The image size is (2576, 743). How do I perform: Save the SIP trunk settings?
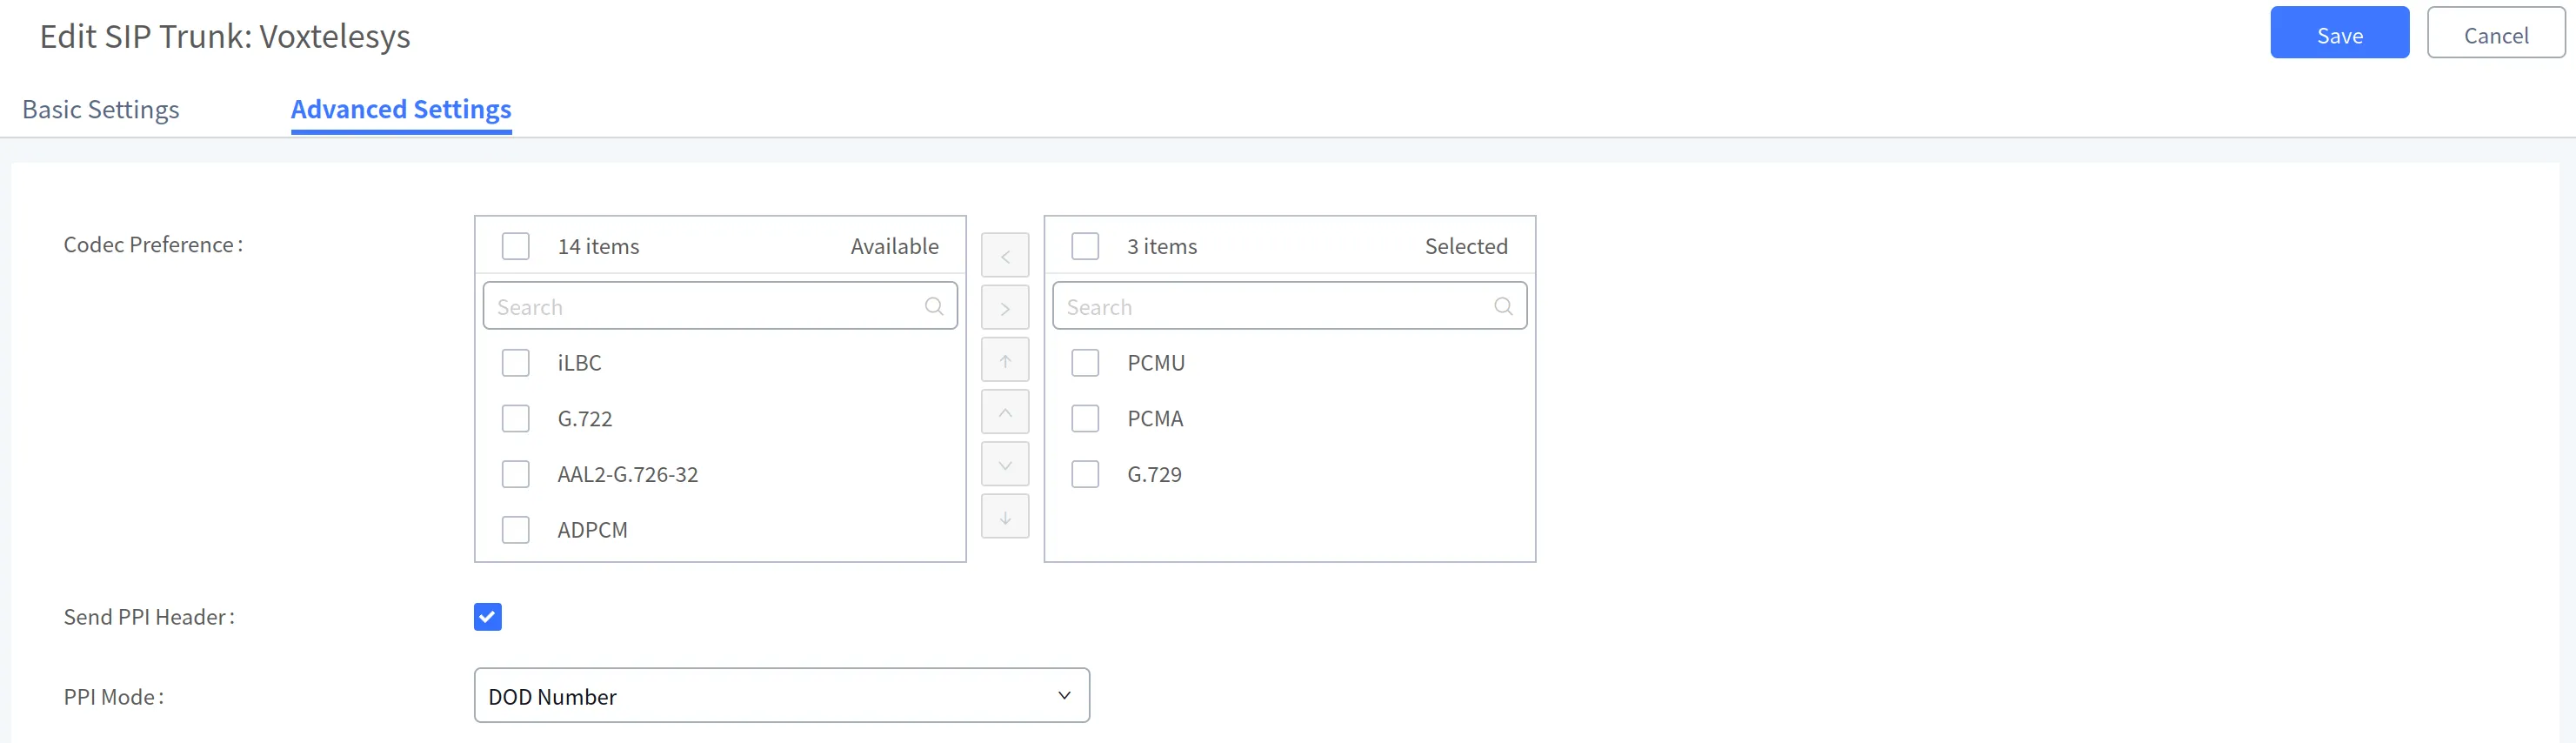2339,35
